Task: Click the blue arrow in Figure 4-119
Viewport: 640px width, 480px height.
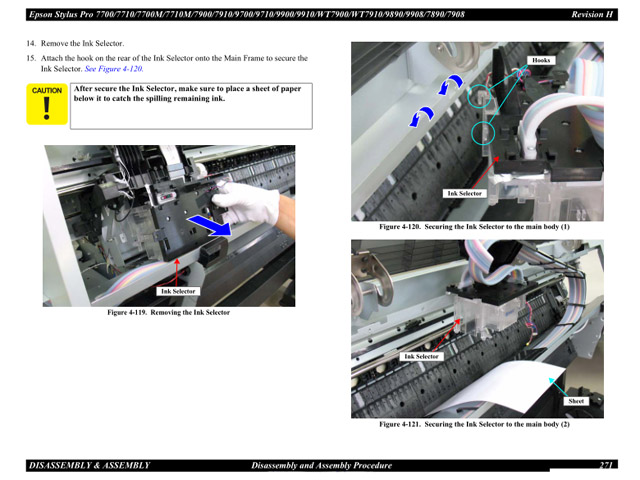Action: [x=213, y=222]
